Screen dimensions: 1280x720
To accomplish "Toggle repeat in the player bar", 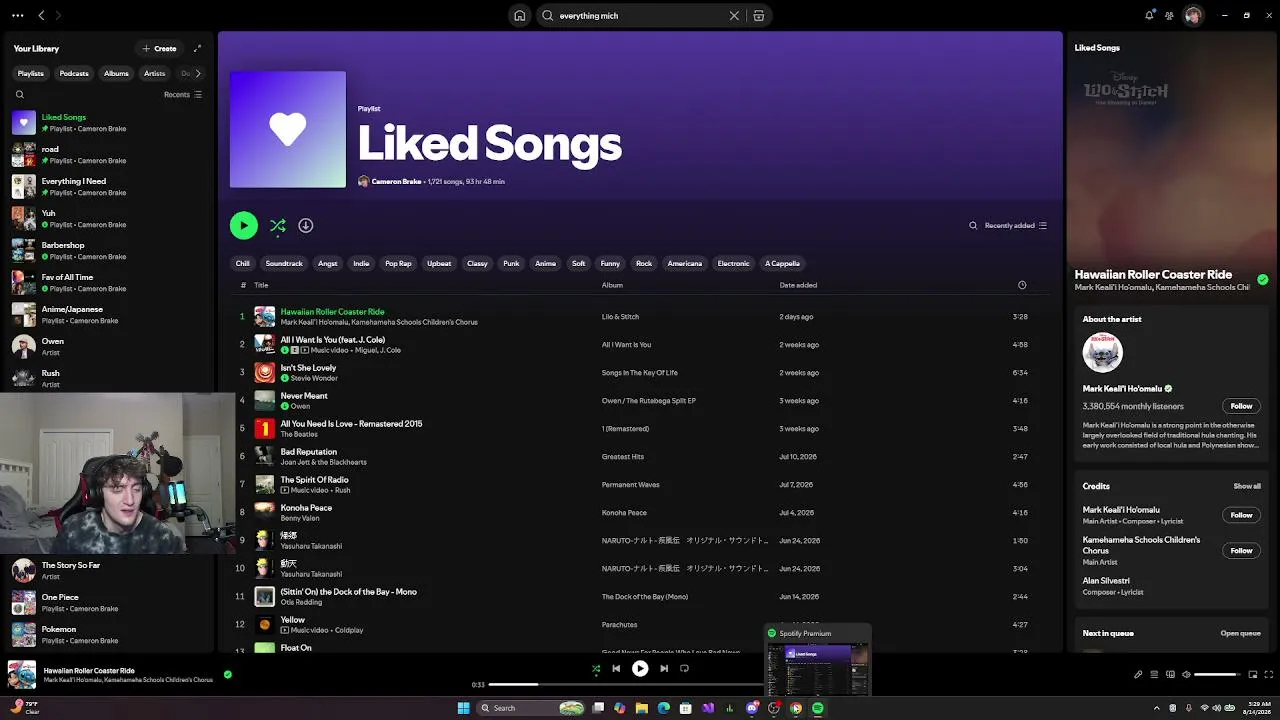I will (684, 669).
